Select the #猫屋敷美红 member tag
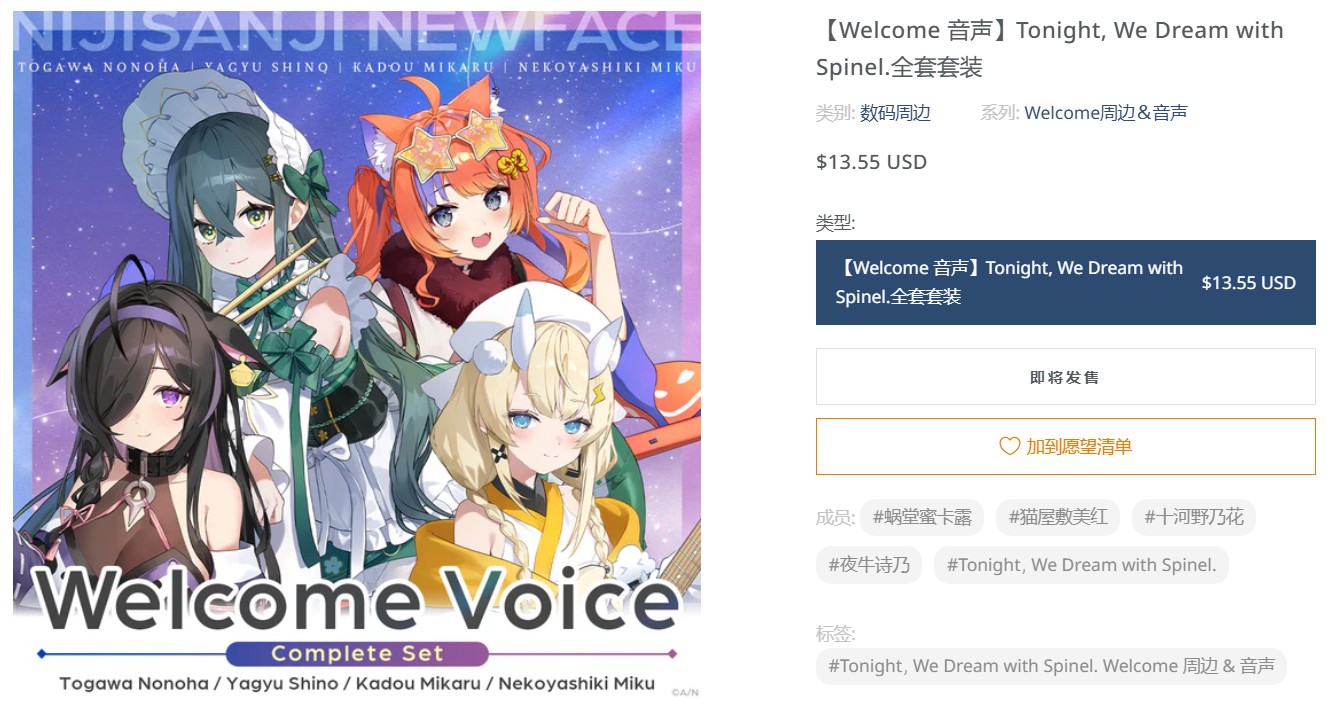1327x707 pixels. click(1058, 517)
